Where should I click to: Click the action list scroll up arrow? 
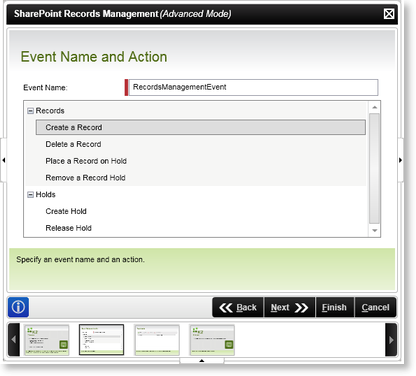[375, 107]
